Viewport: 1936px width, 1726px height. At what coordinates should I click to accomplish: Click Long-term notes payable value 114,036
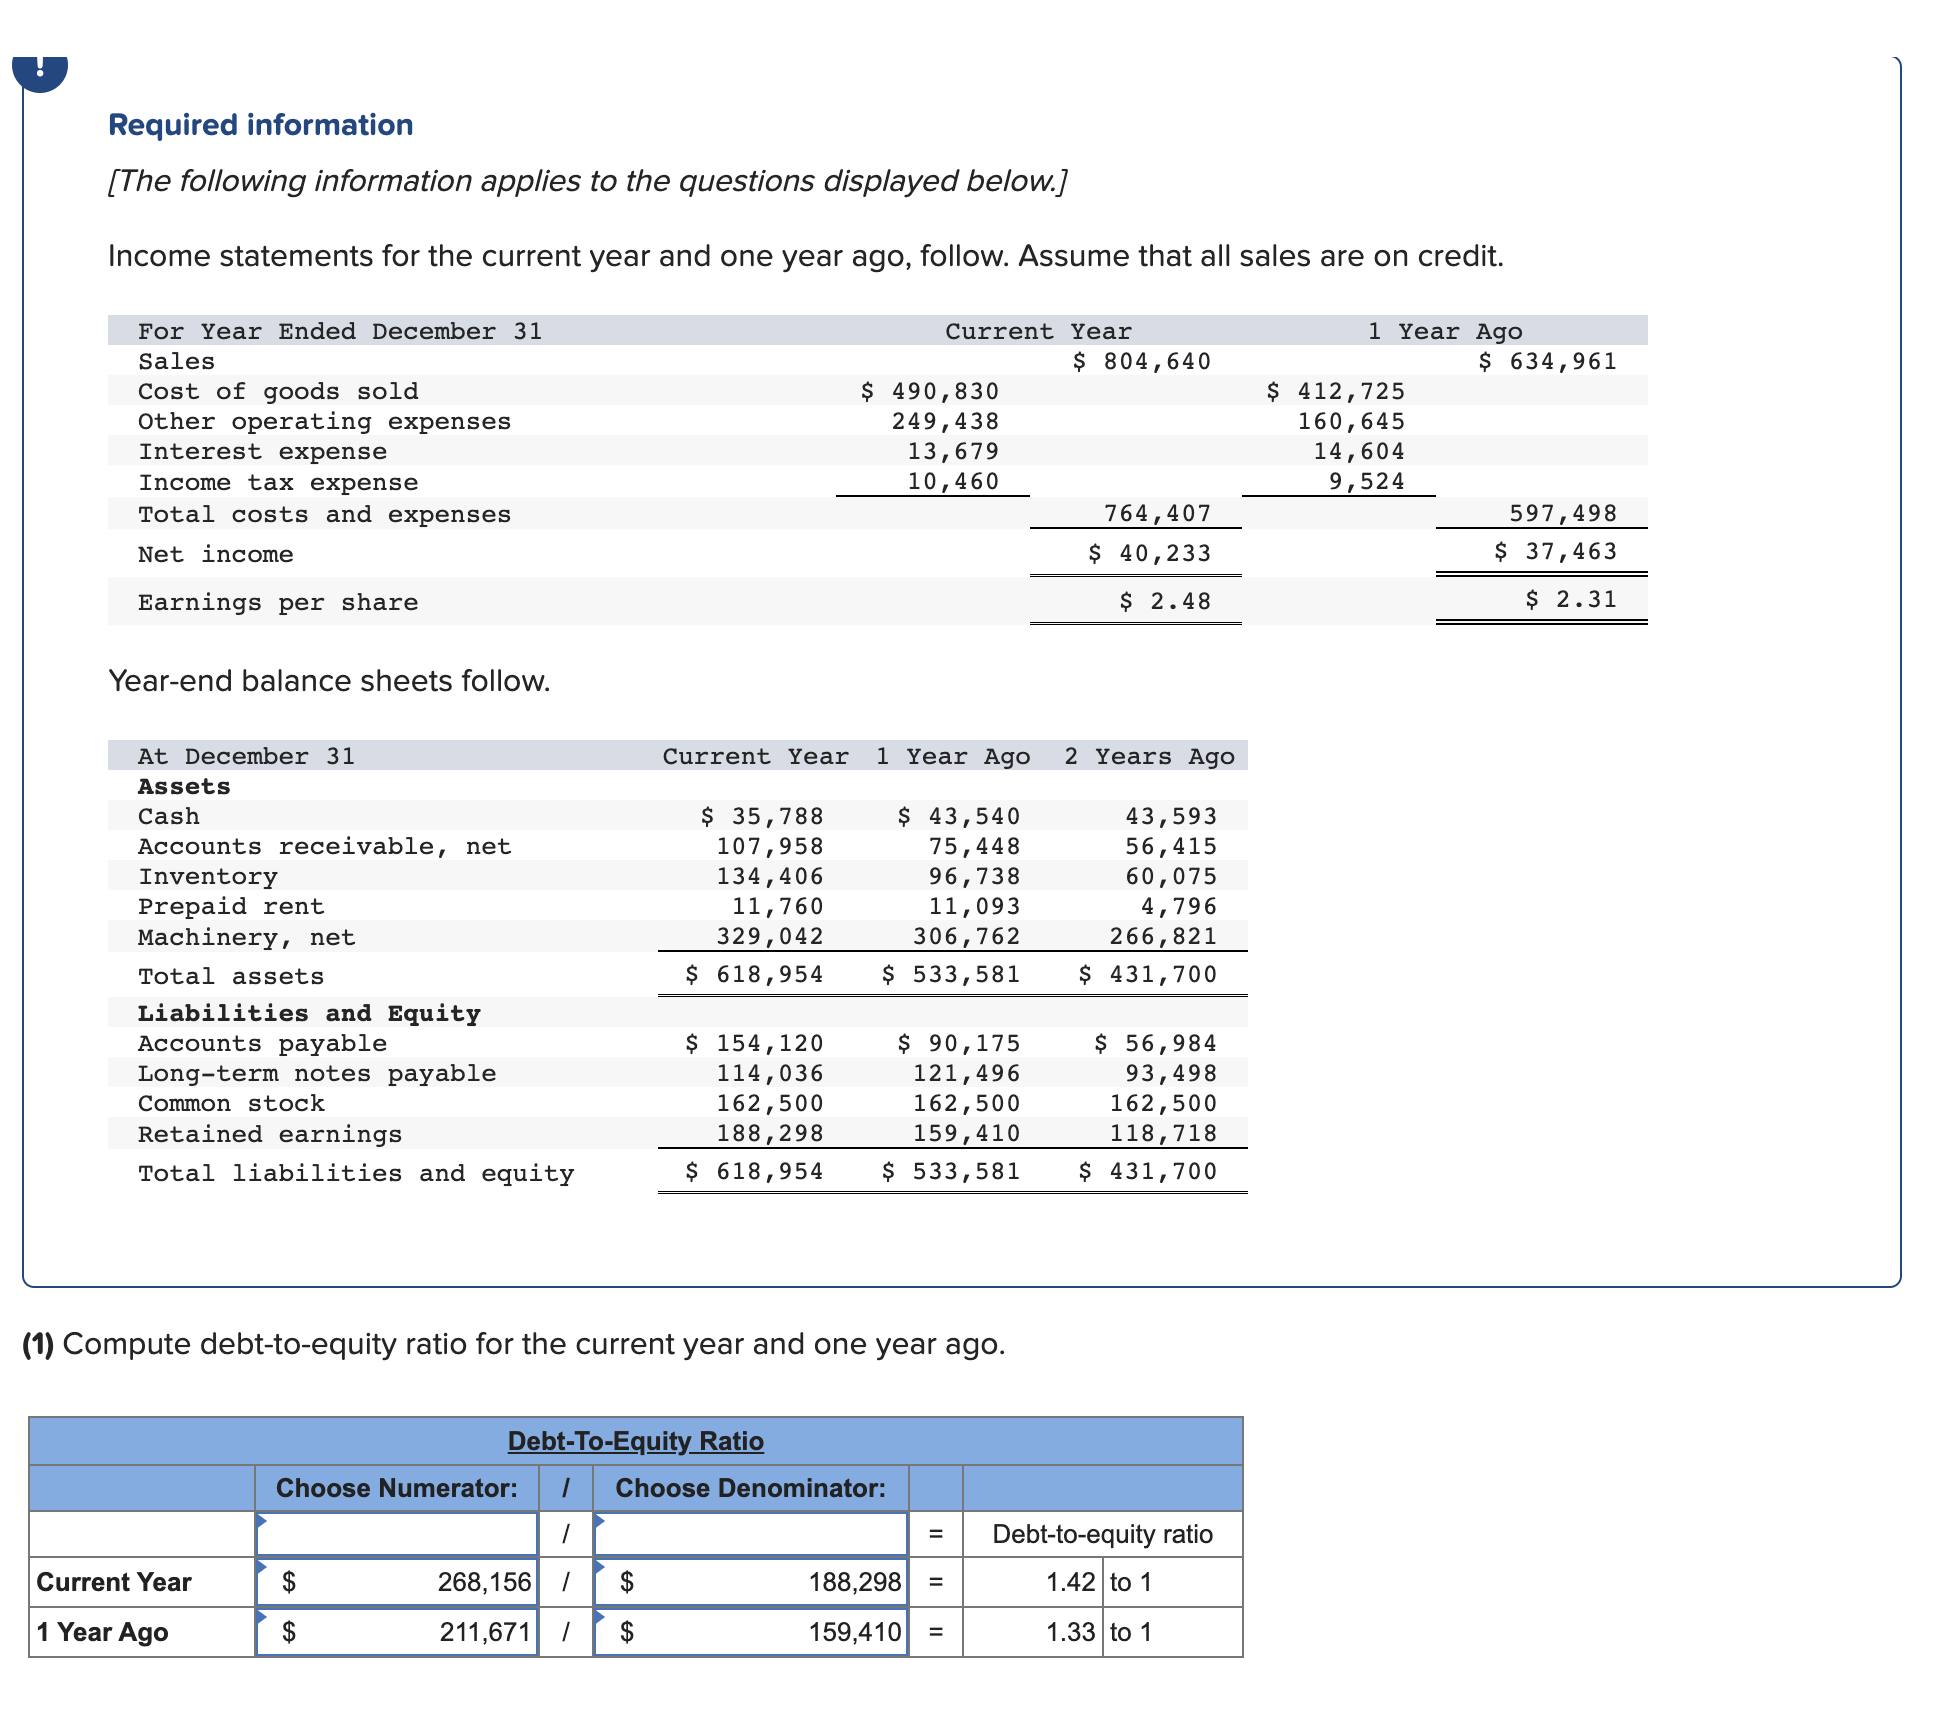point(770,1073)
